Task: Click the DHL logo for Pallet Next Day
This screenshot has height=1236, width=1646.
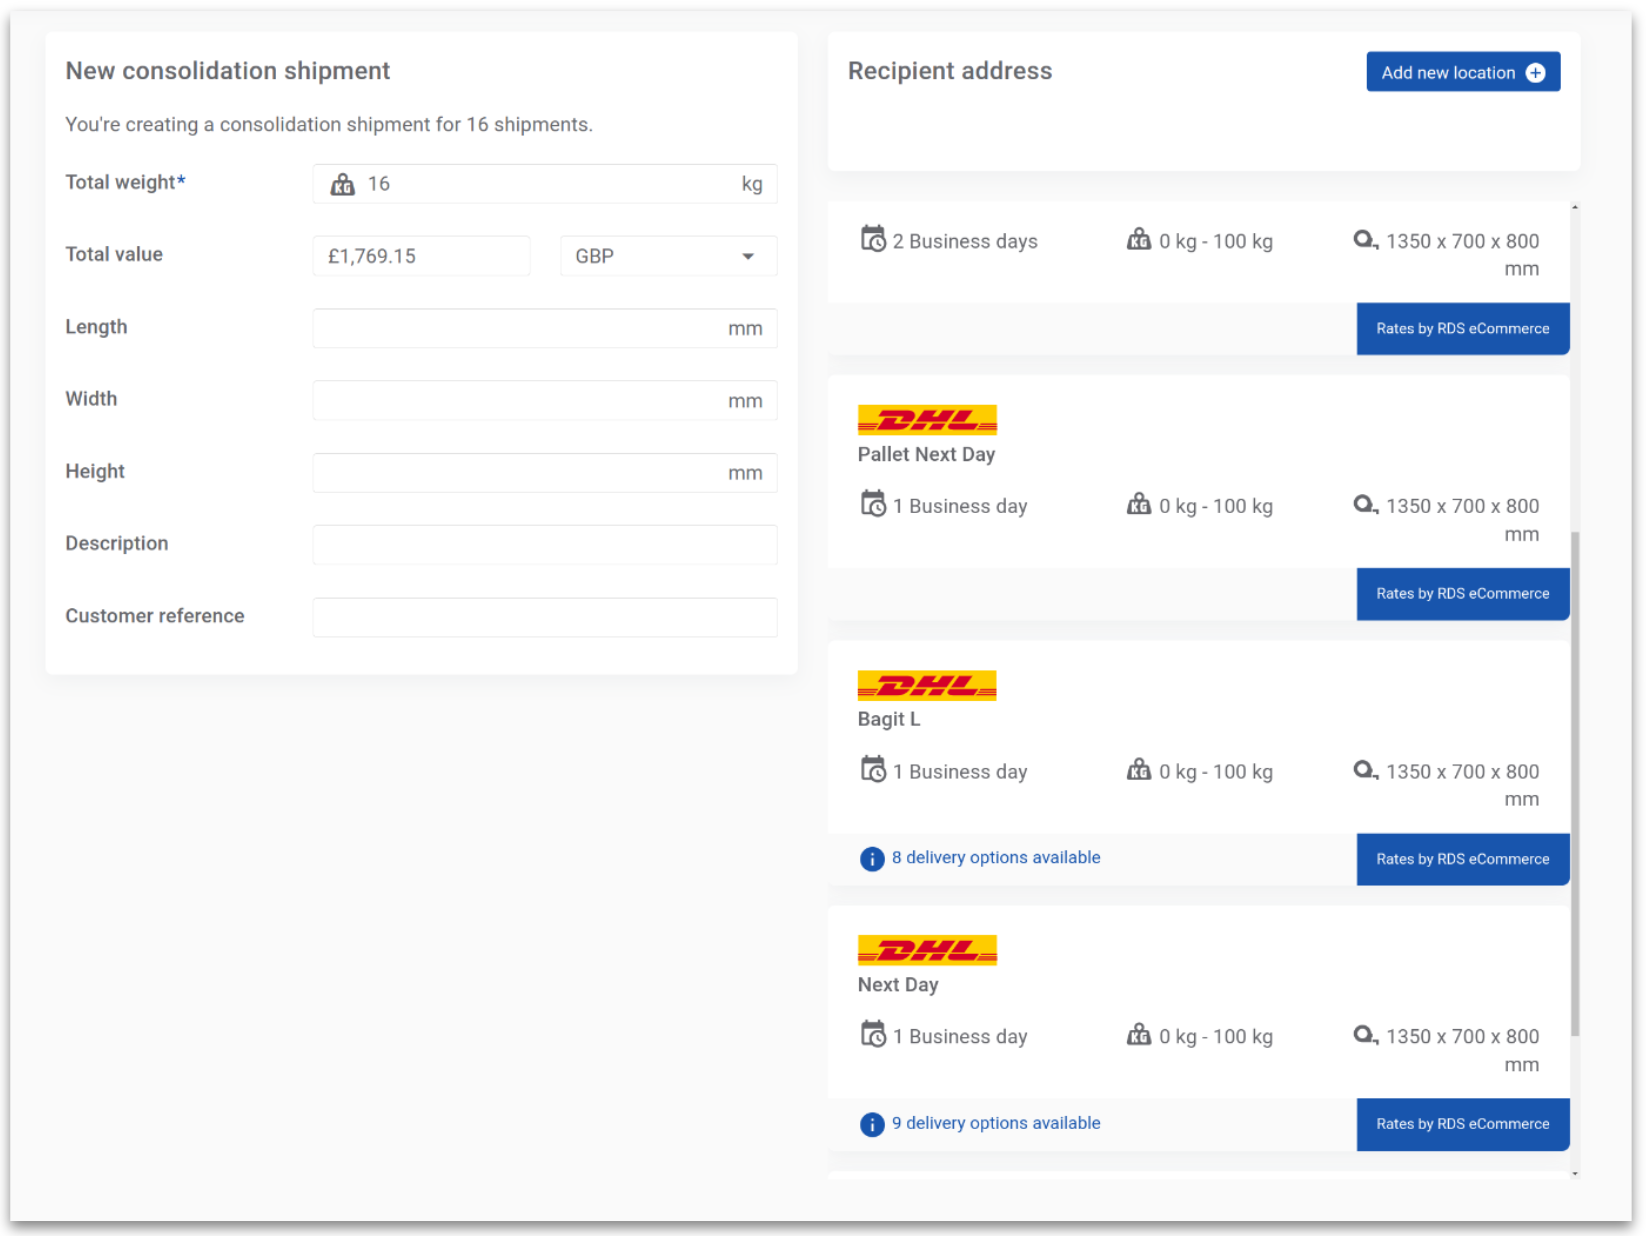Action: click(926, 420)
